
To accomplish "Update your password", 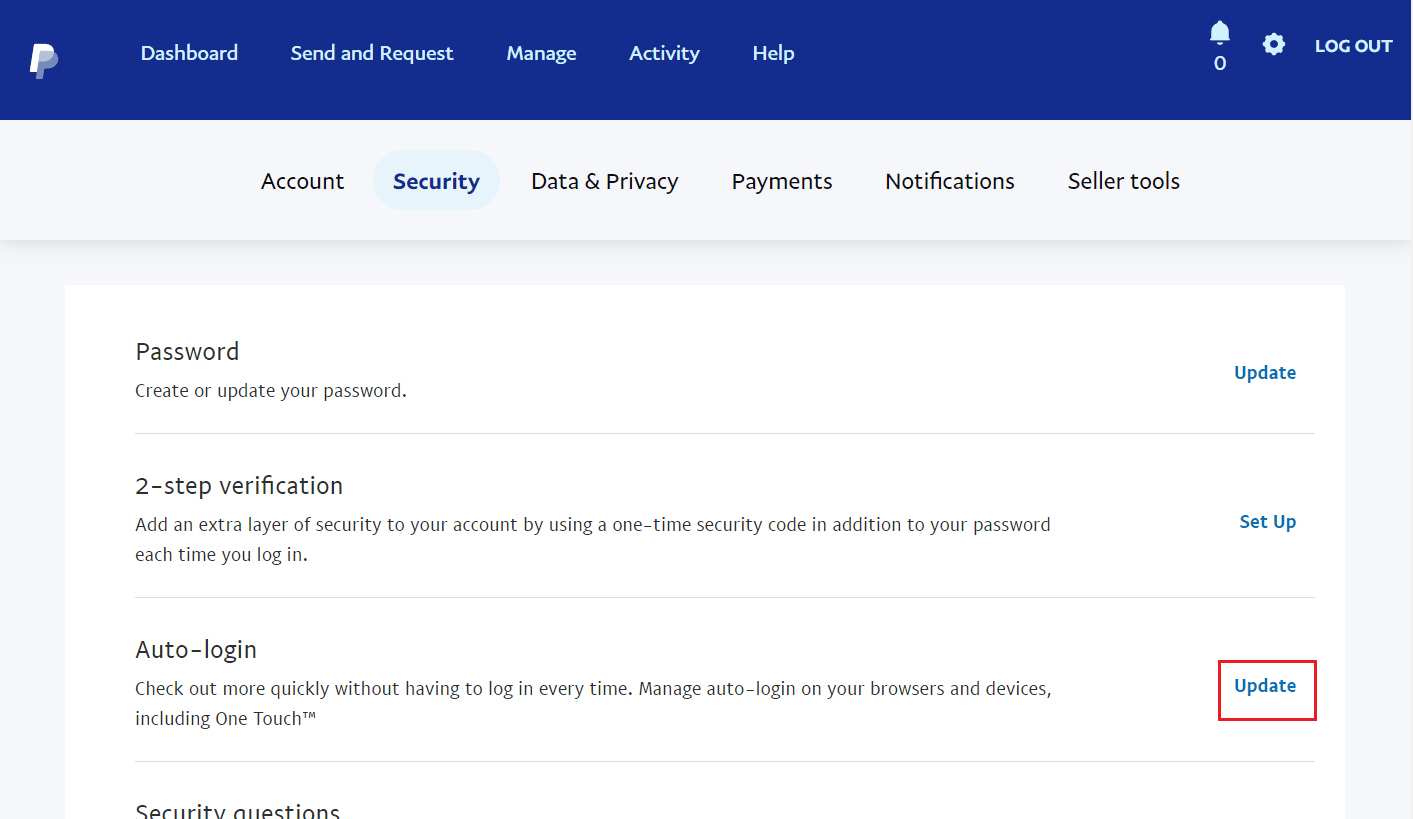I will pos(1265,372).
